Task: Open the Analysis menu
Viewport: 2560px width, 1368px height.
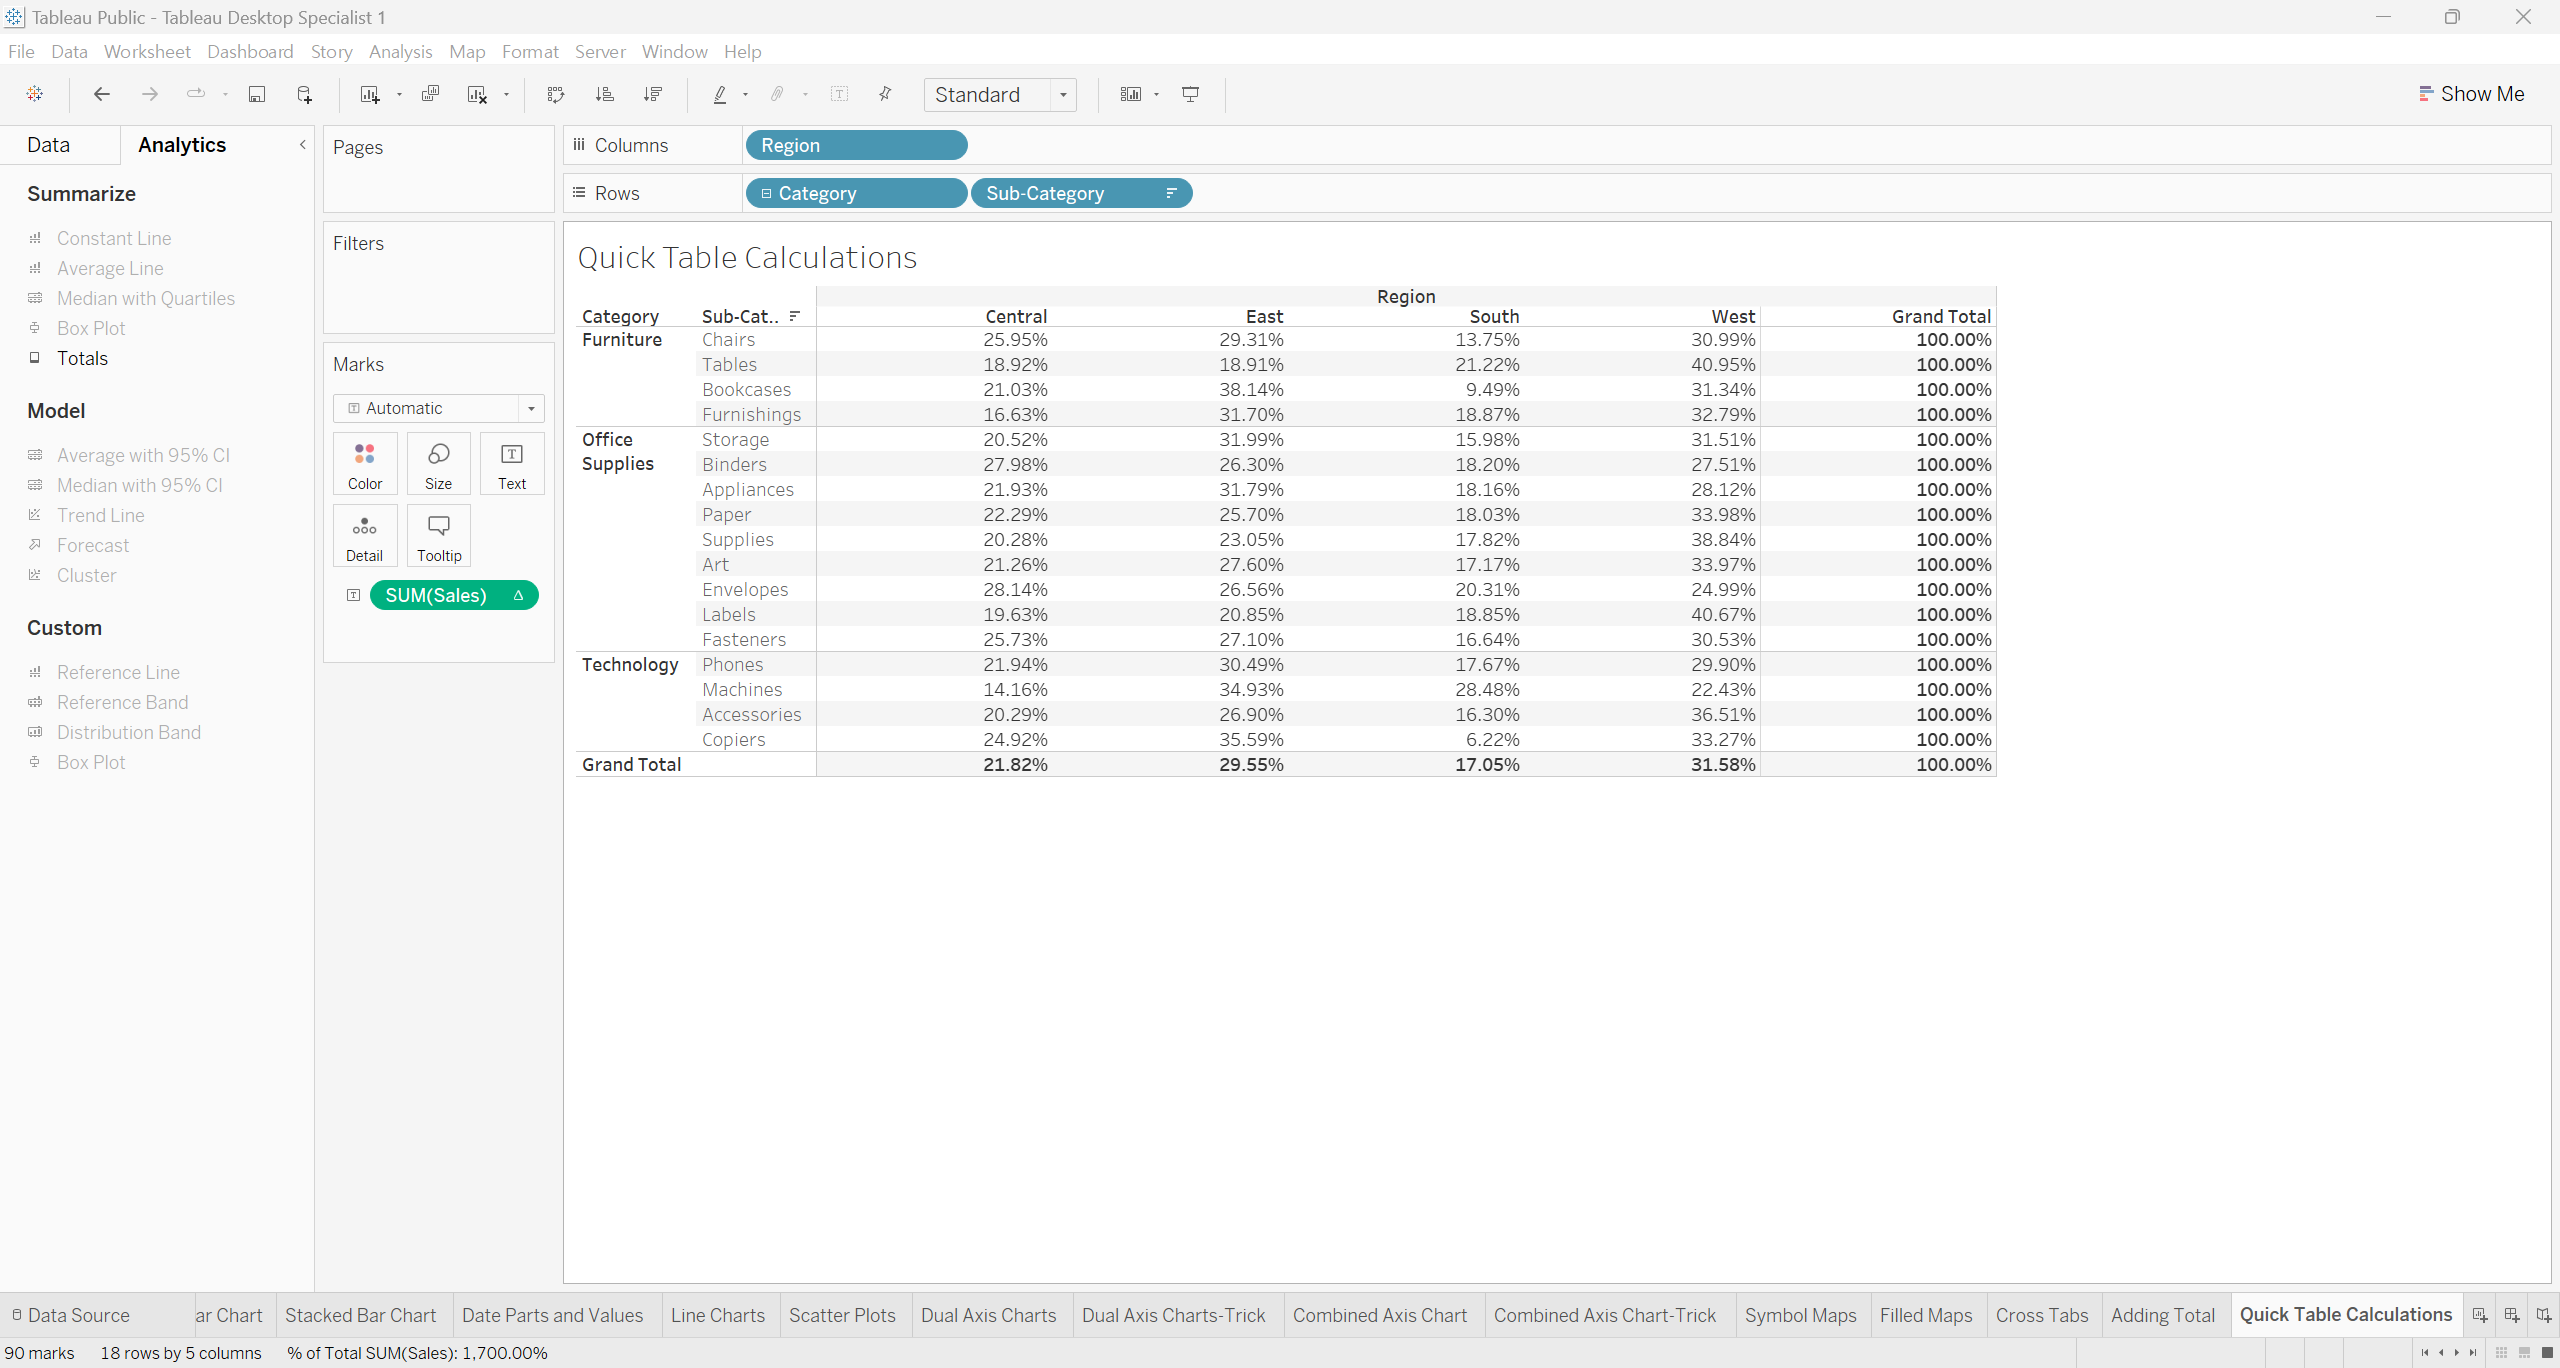Action: (400, 51)
